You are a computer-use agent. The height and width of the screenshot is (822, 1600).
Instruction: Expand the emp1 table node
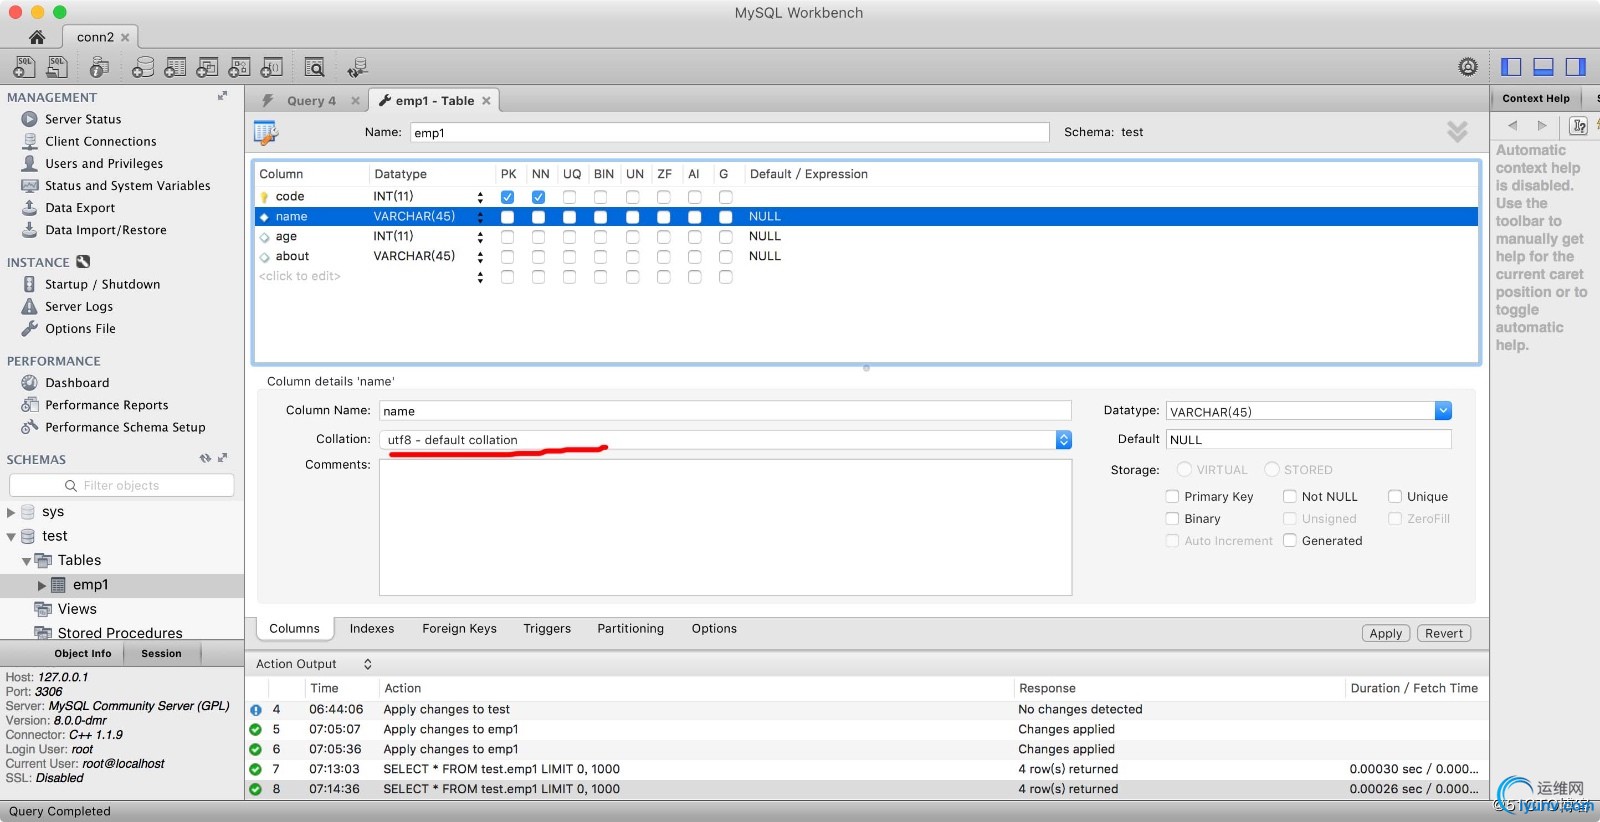pyautogui.click(x=42, y=585)
